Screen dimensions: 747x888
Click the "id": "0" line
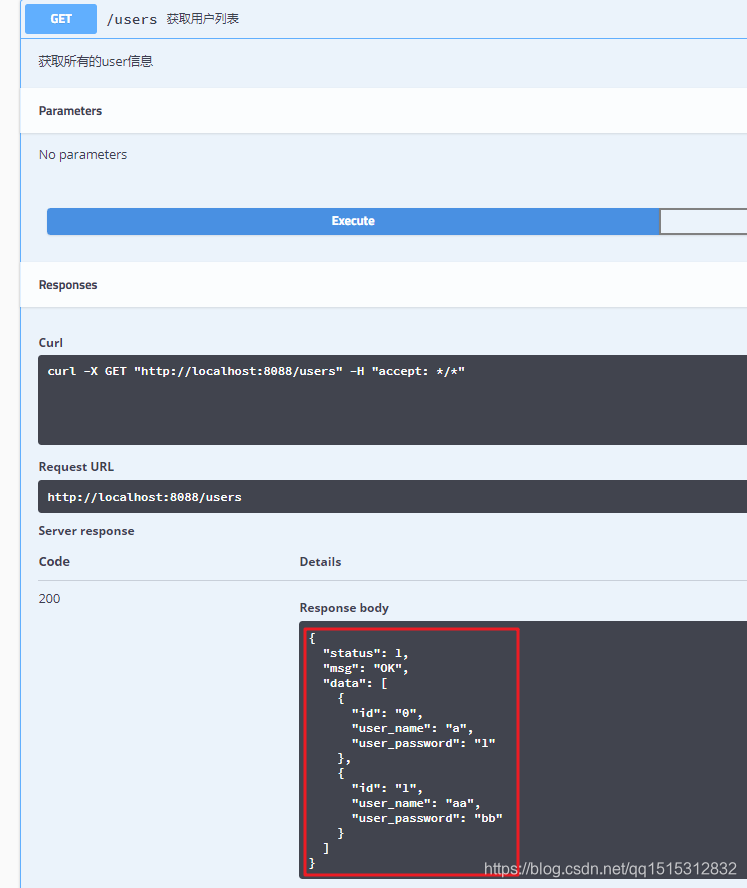coord(387,714)
